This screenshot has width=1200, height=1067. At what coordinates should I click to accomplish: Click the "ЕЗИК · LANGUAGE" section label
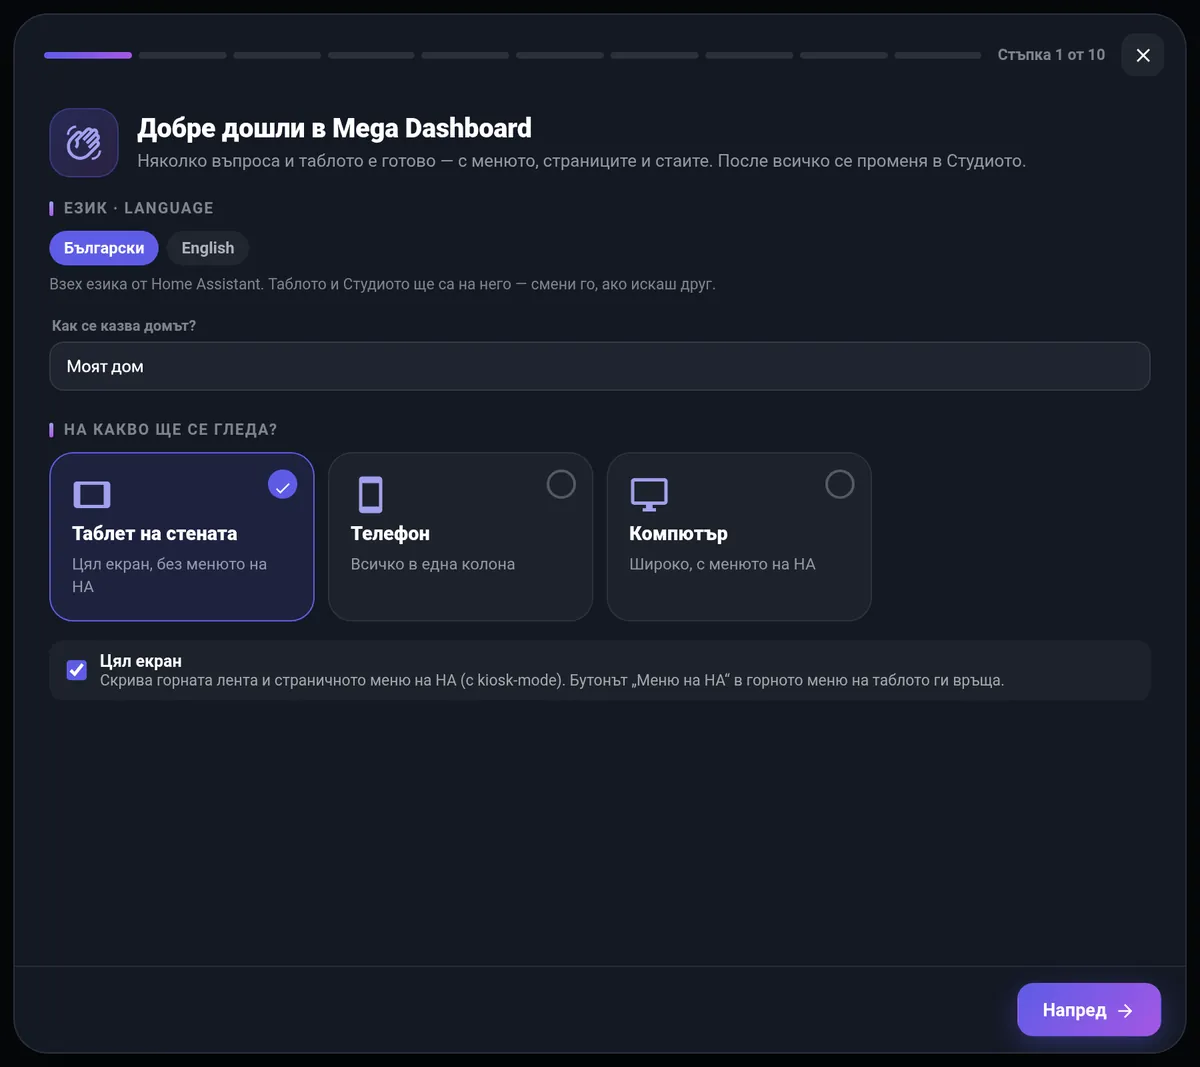[x=138, y=208]
